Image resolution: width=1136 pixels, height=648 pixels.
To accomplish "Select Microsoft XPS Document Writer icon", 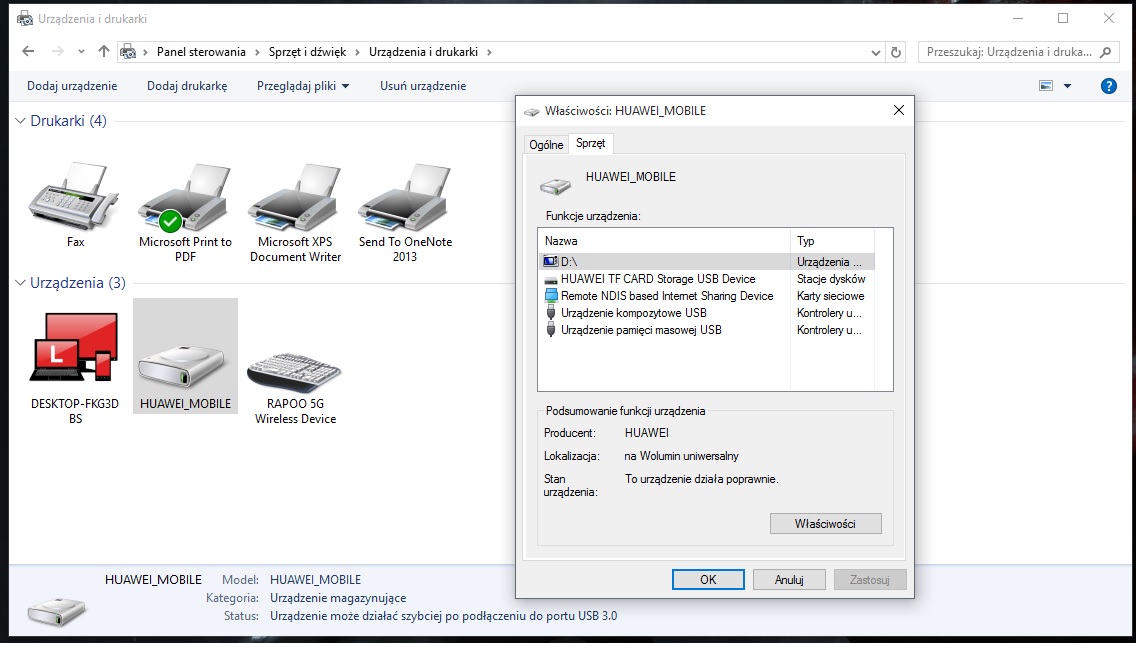I will 295,199.
